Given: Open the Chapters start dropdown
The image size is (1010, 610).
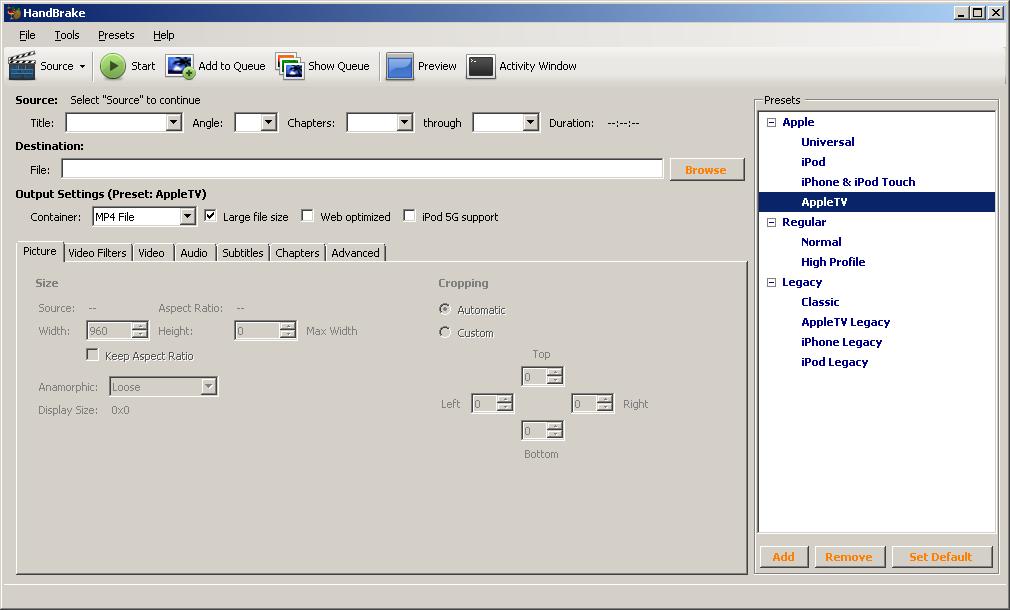Looking at the screenshot, I should (x=405, y=122).
